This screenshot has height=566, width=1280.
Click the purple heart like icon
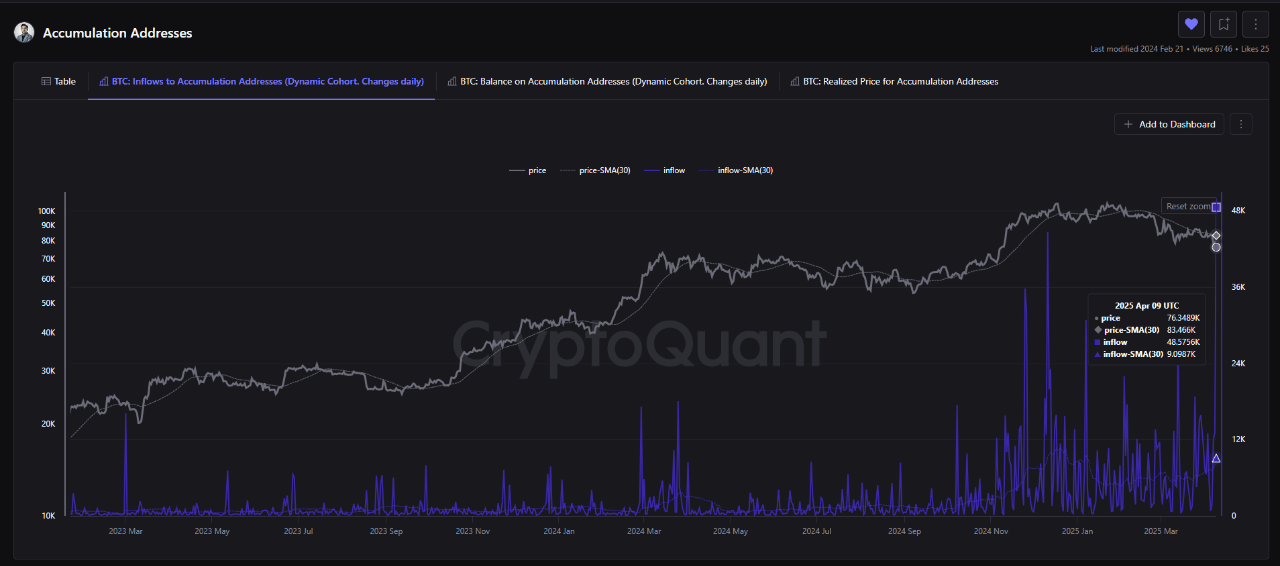coord(1191,24)
